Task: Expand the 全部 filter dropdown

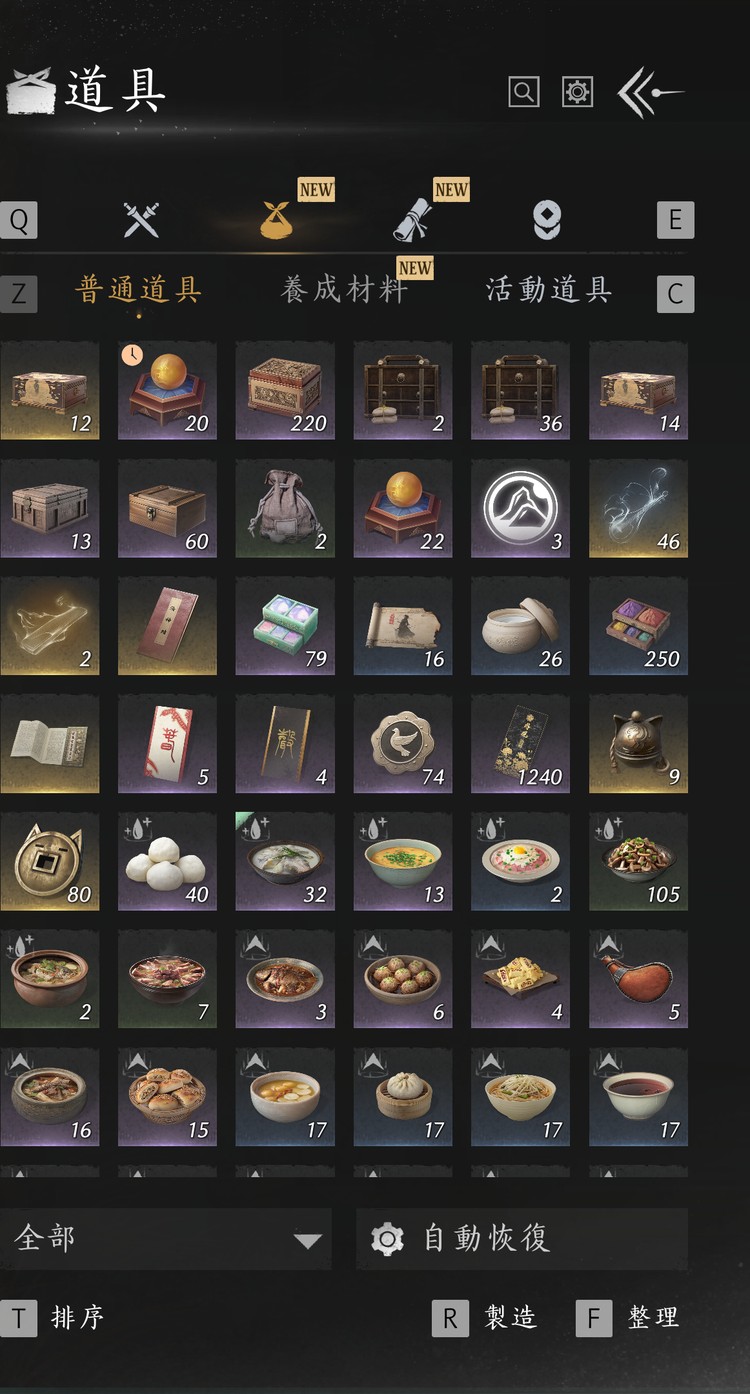Action: coord(166,1239)
